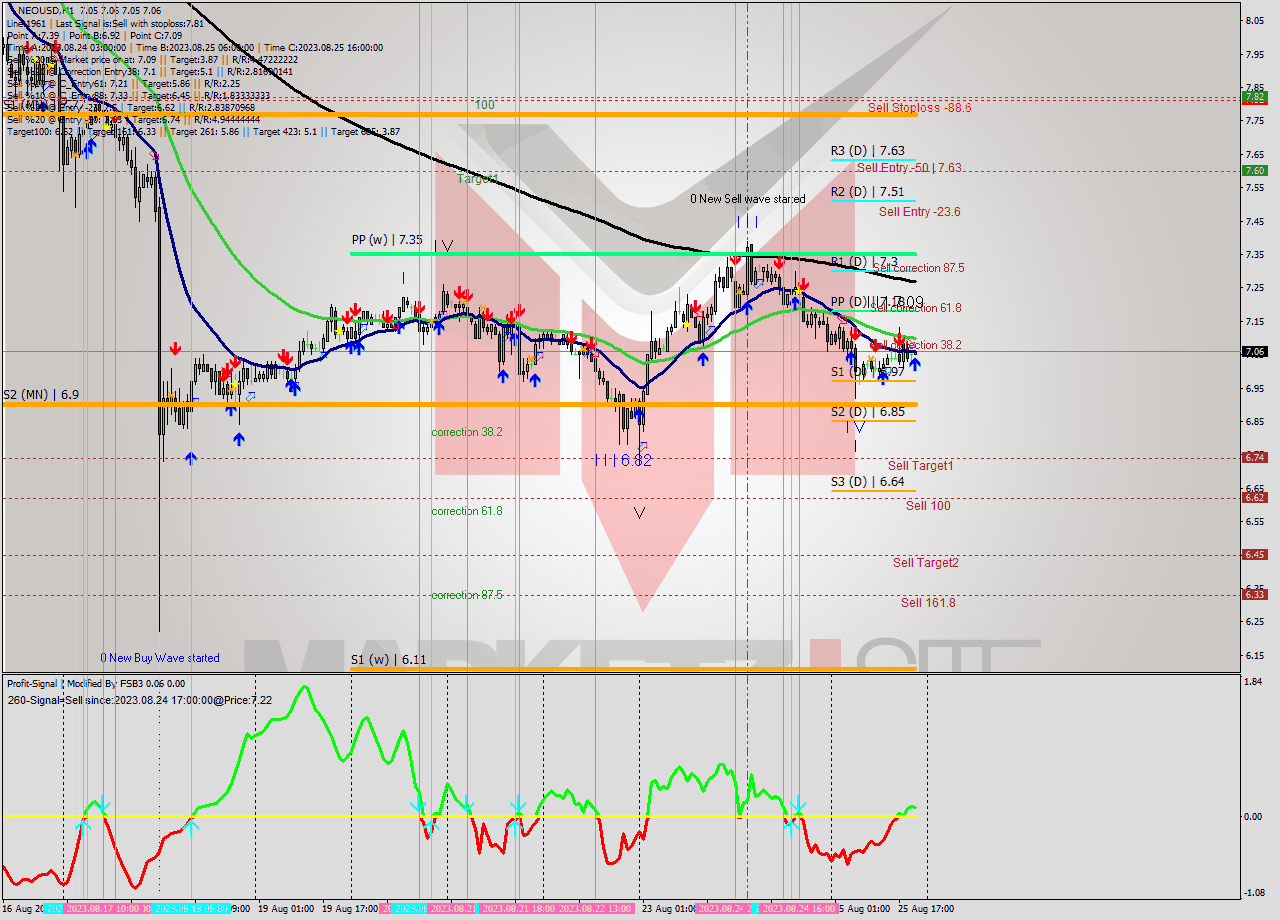1280x920 pixels.
Task: Click the 6.33 price tag on axis
Action: pos(1254,594)
